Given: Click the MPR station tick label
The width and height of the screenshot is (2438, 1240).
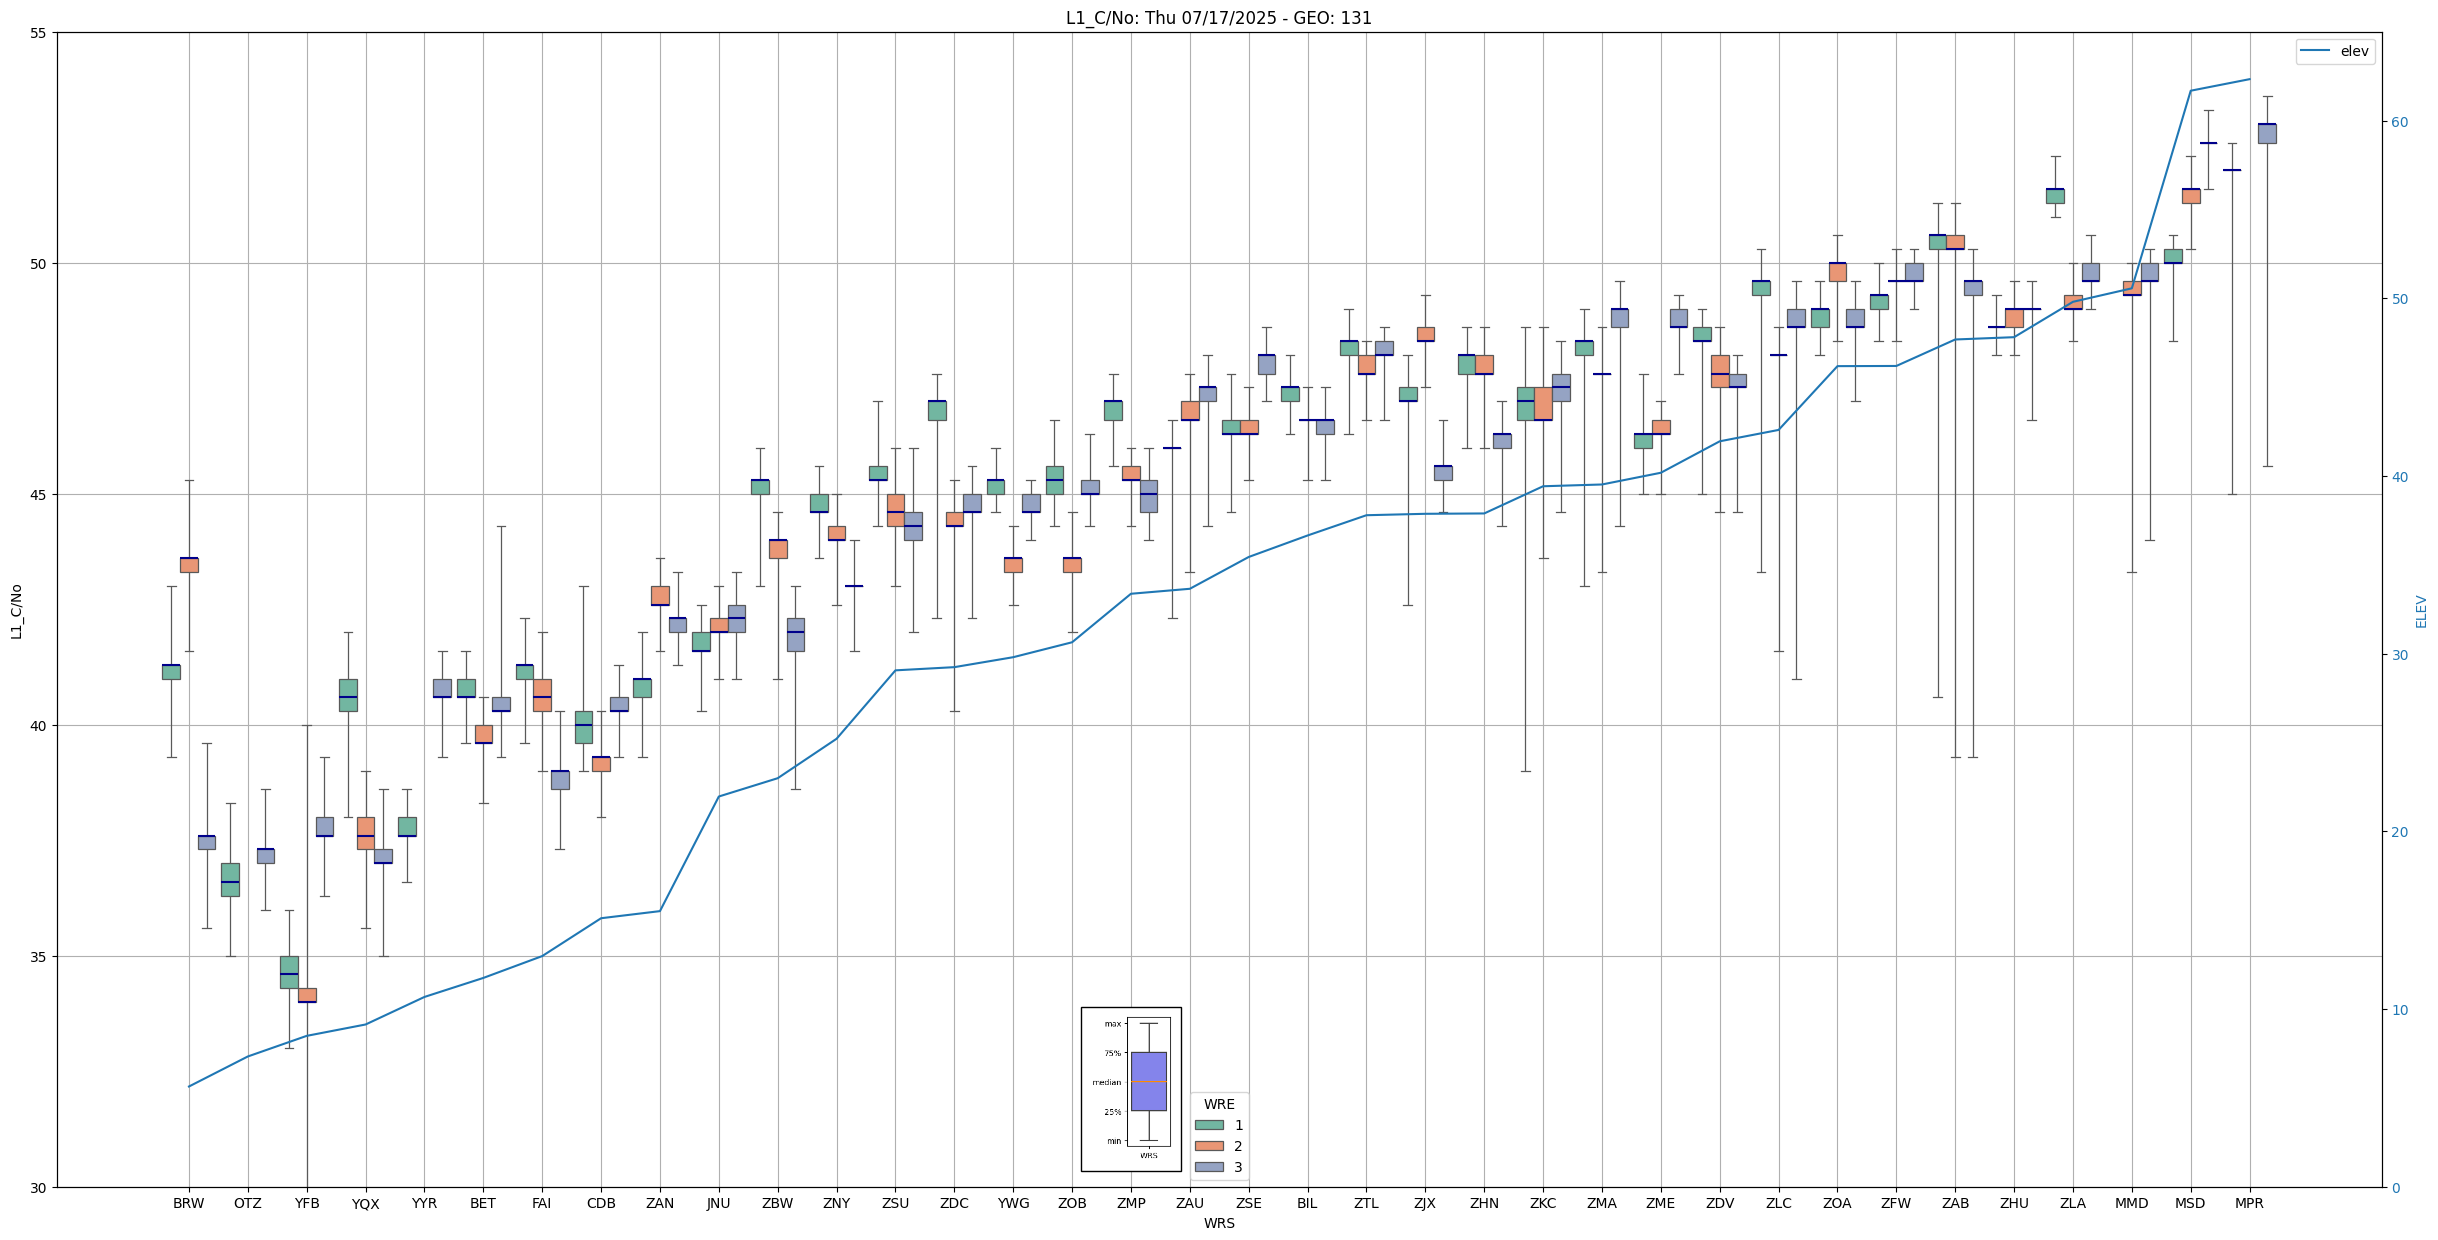Looking at the screenshot, I should [x=2249, y=1203].
